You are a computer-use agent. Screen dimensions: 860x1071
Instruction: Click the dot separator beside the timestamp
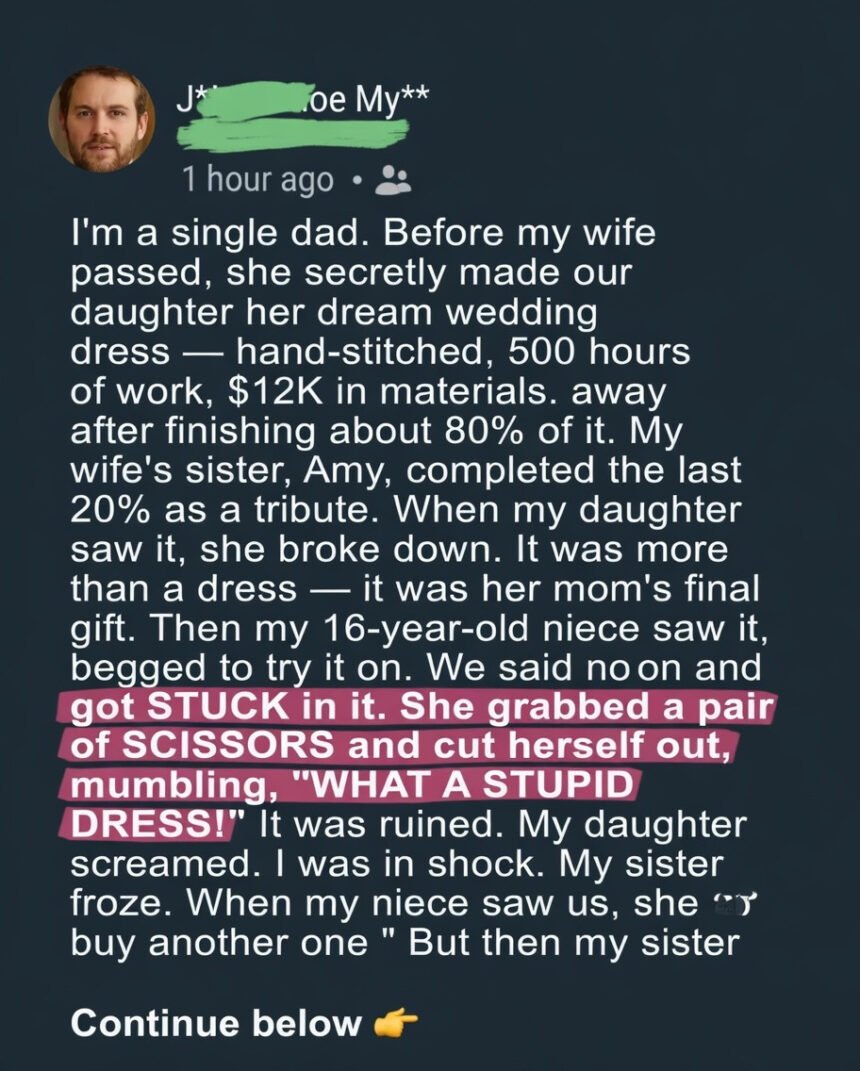pos(356,181)
